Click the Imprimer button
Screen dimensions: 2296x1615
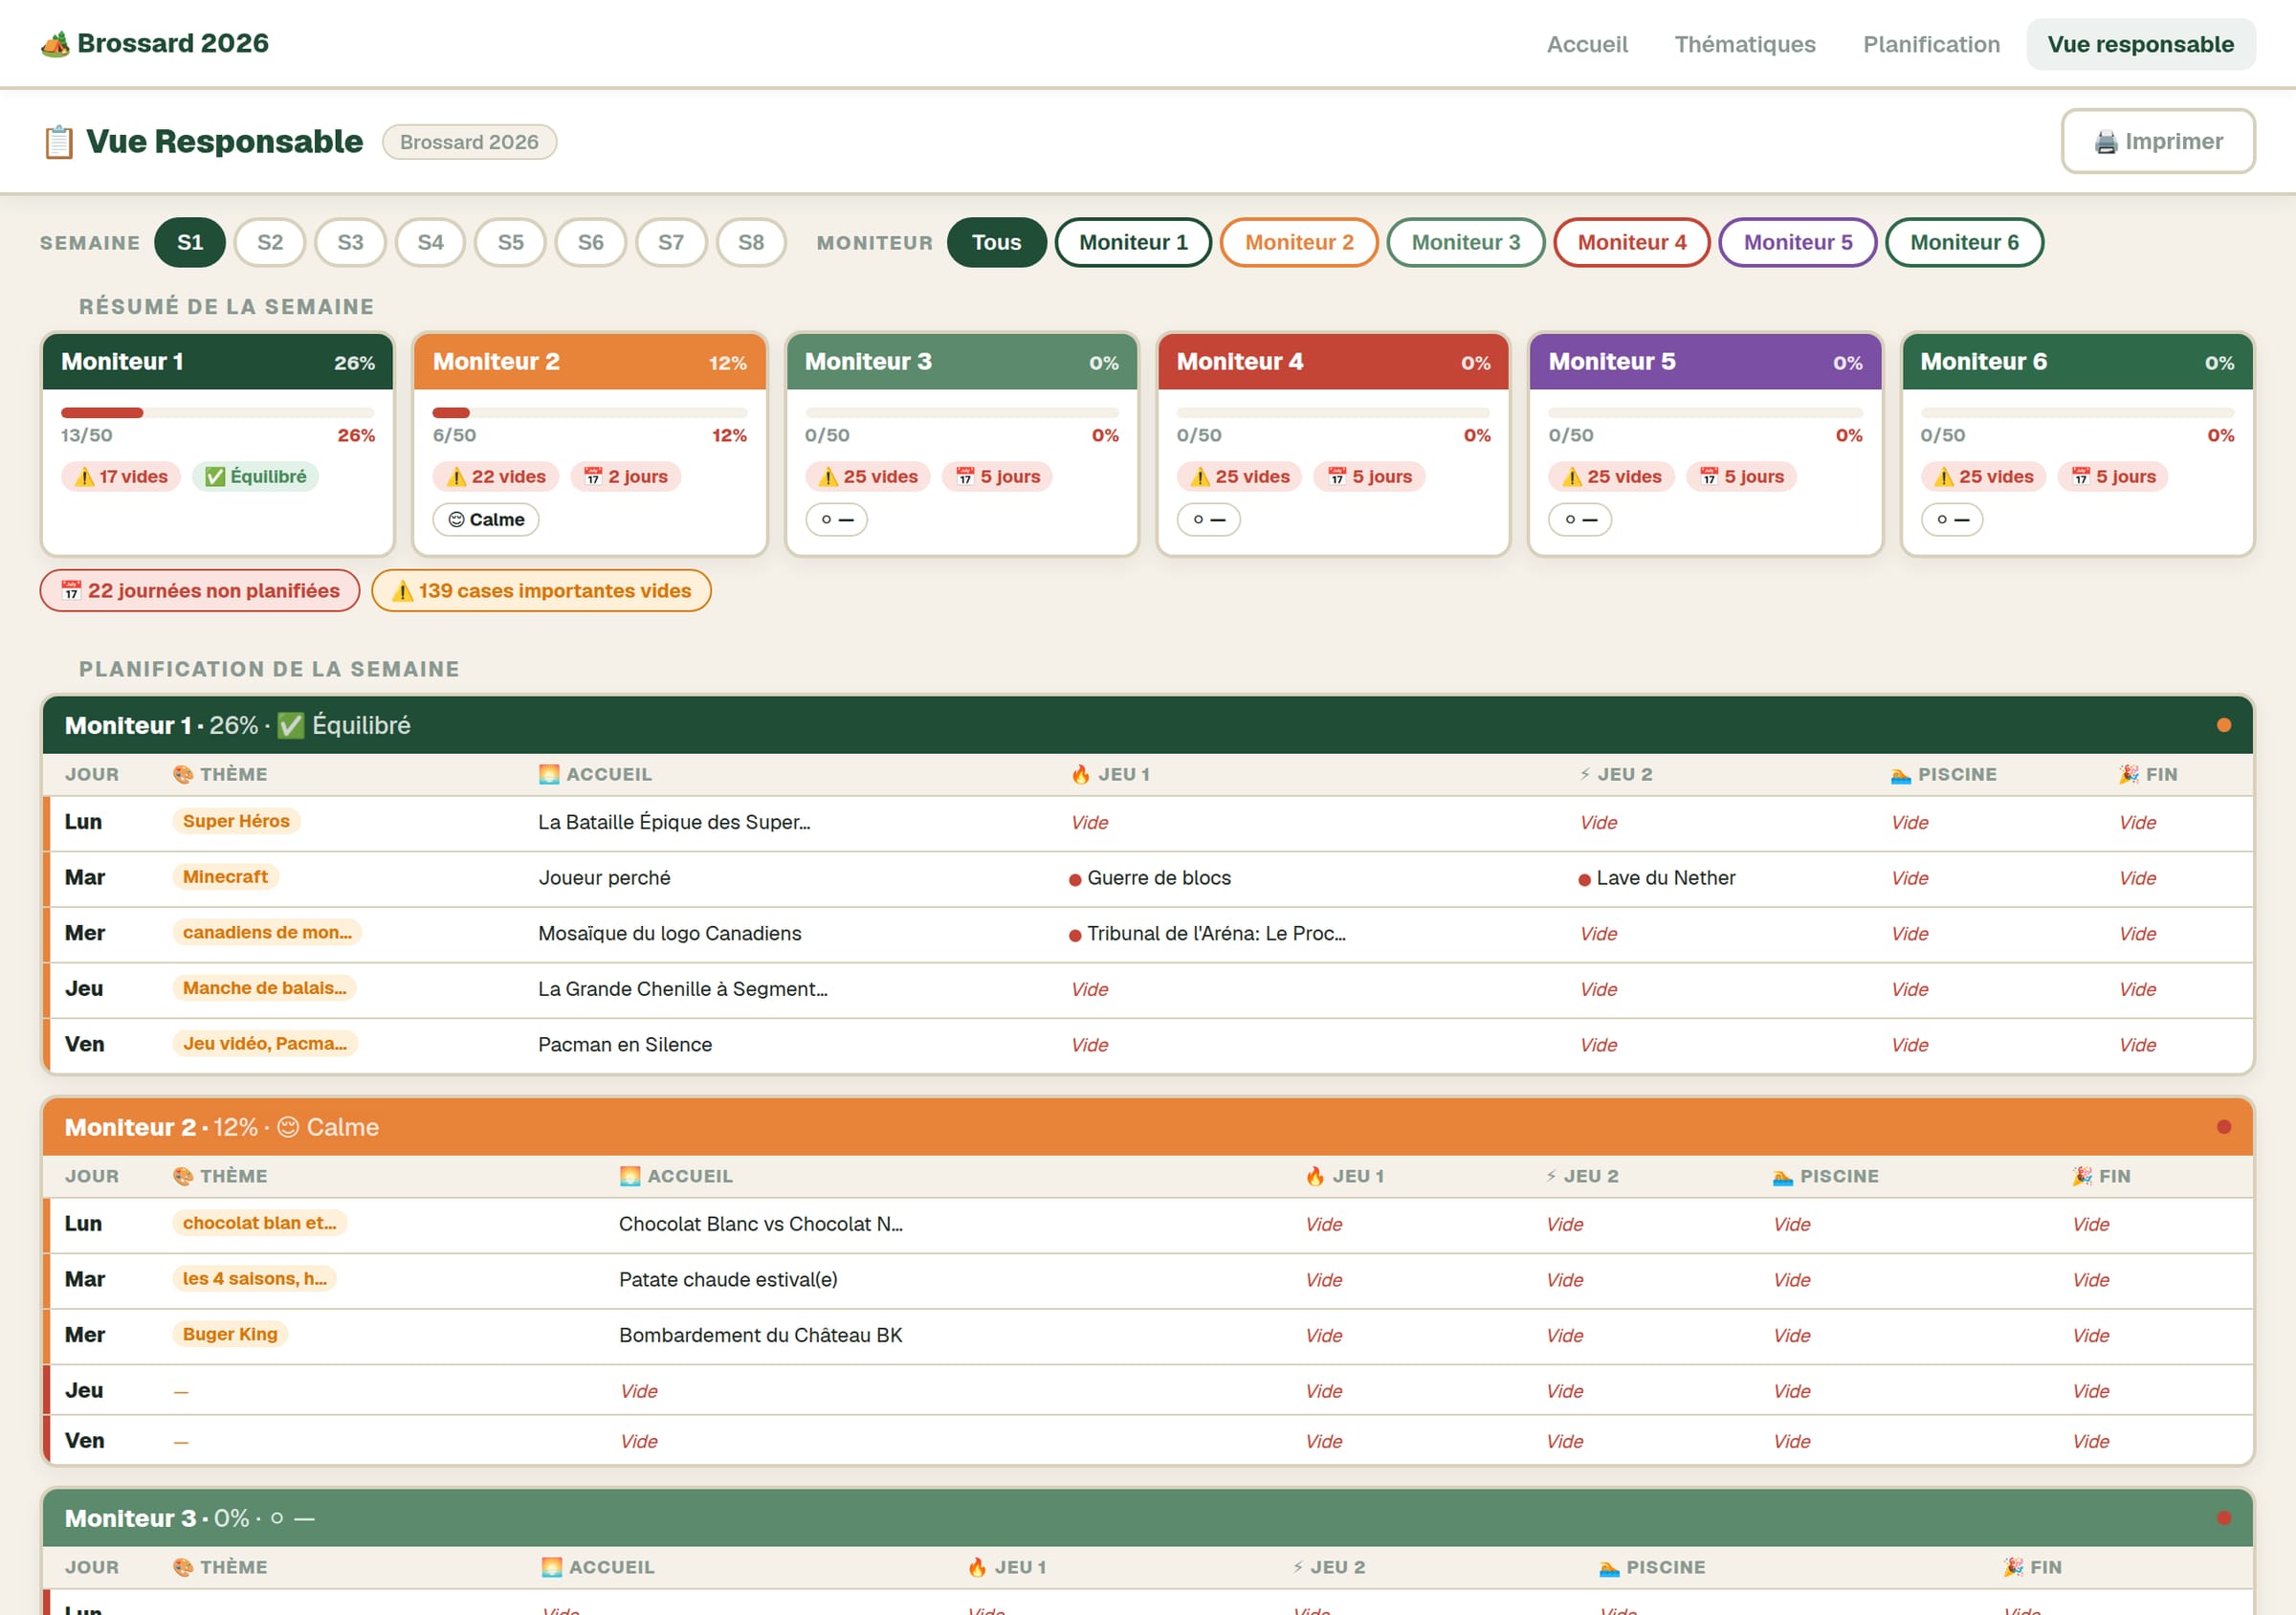(x=2158, y=141)
